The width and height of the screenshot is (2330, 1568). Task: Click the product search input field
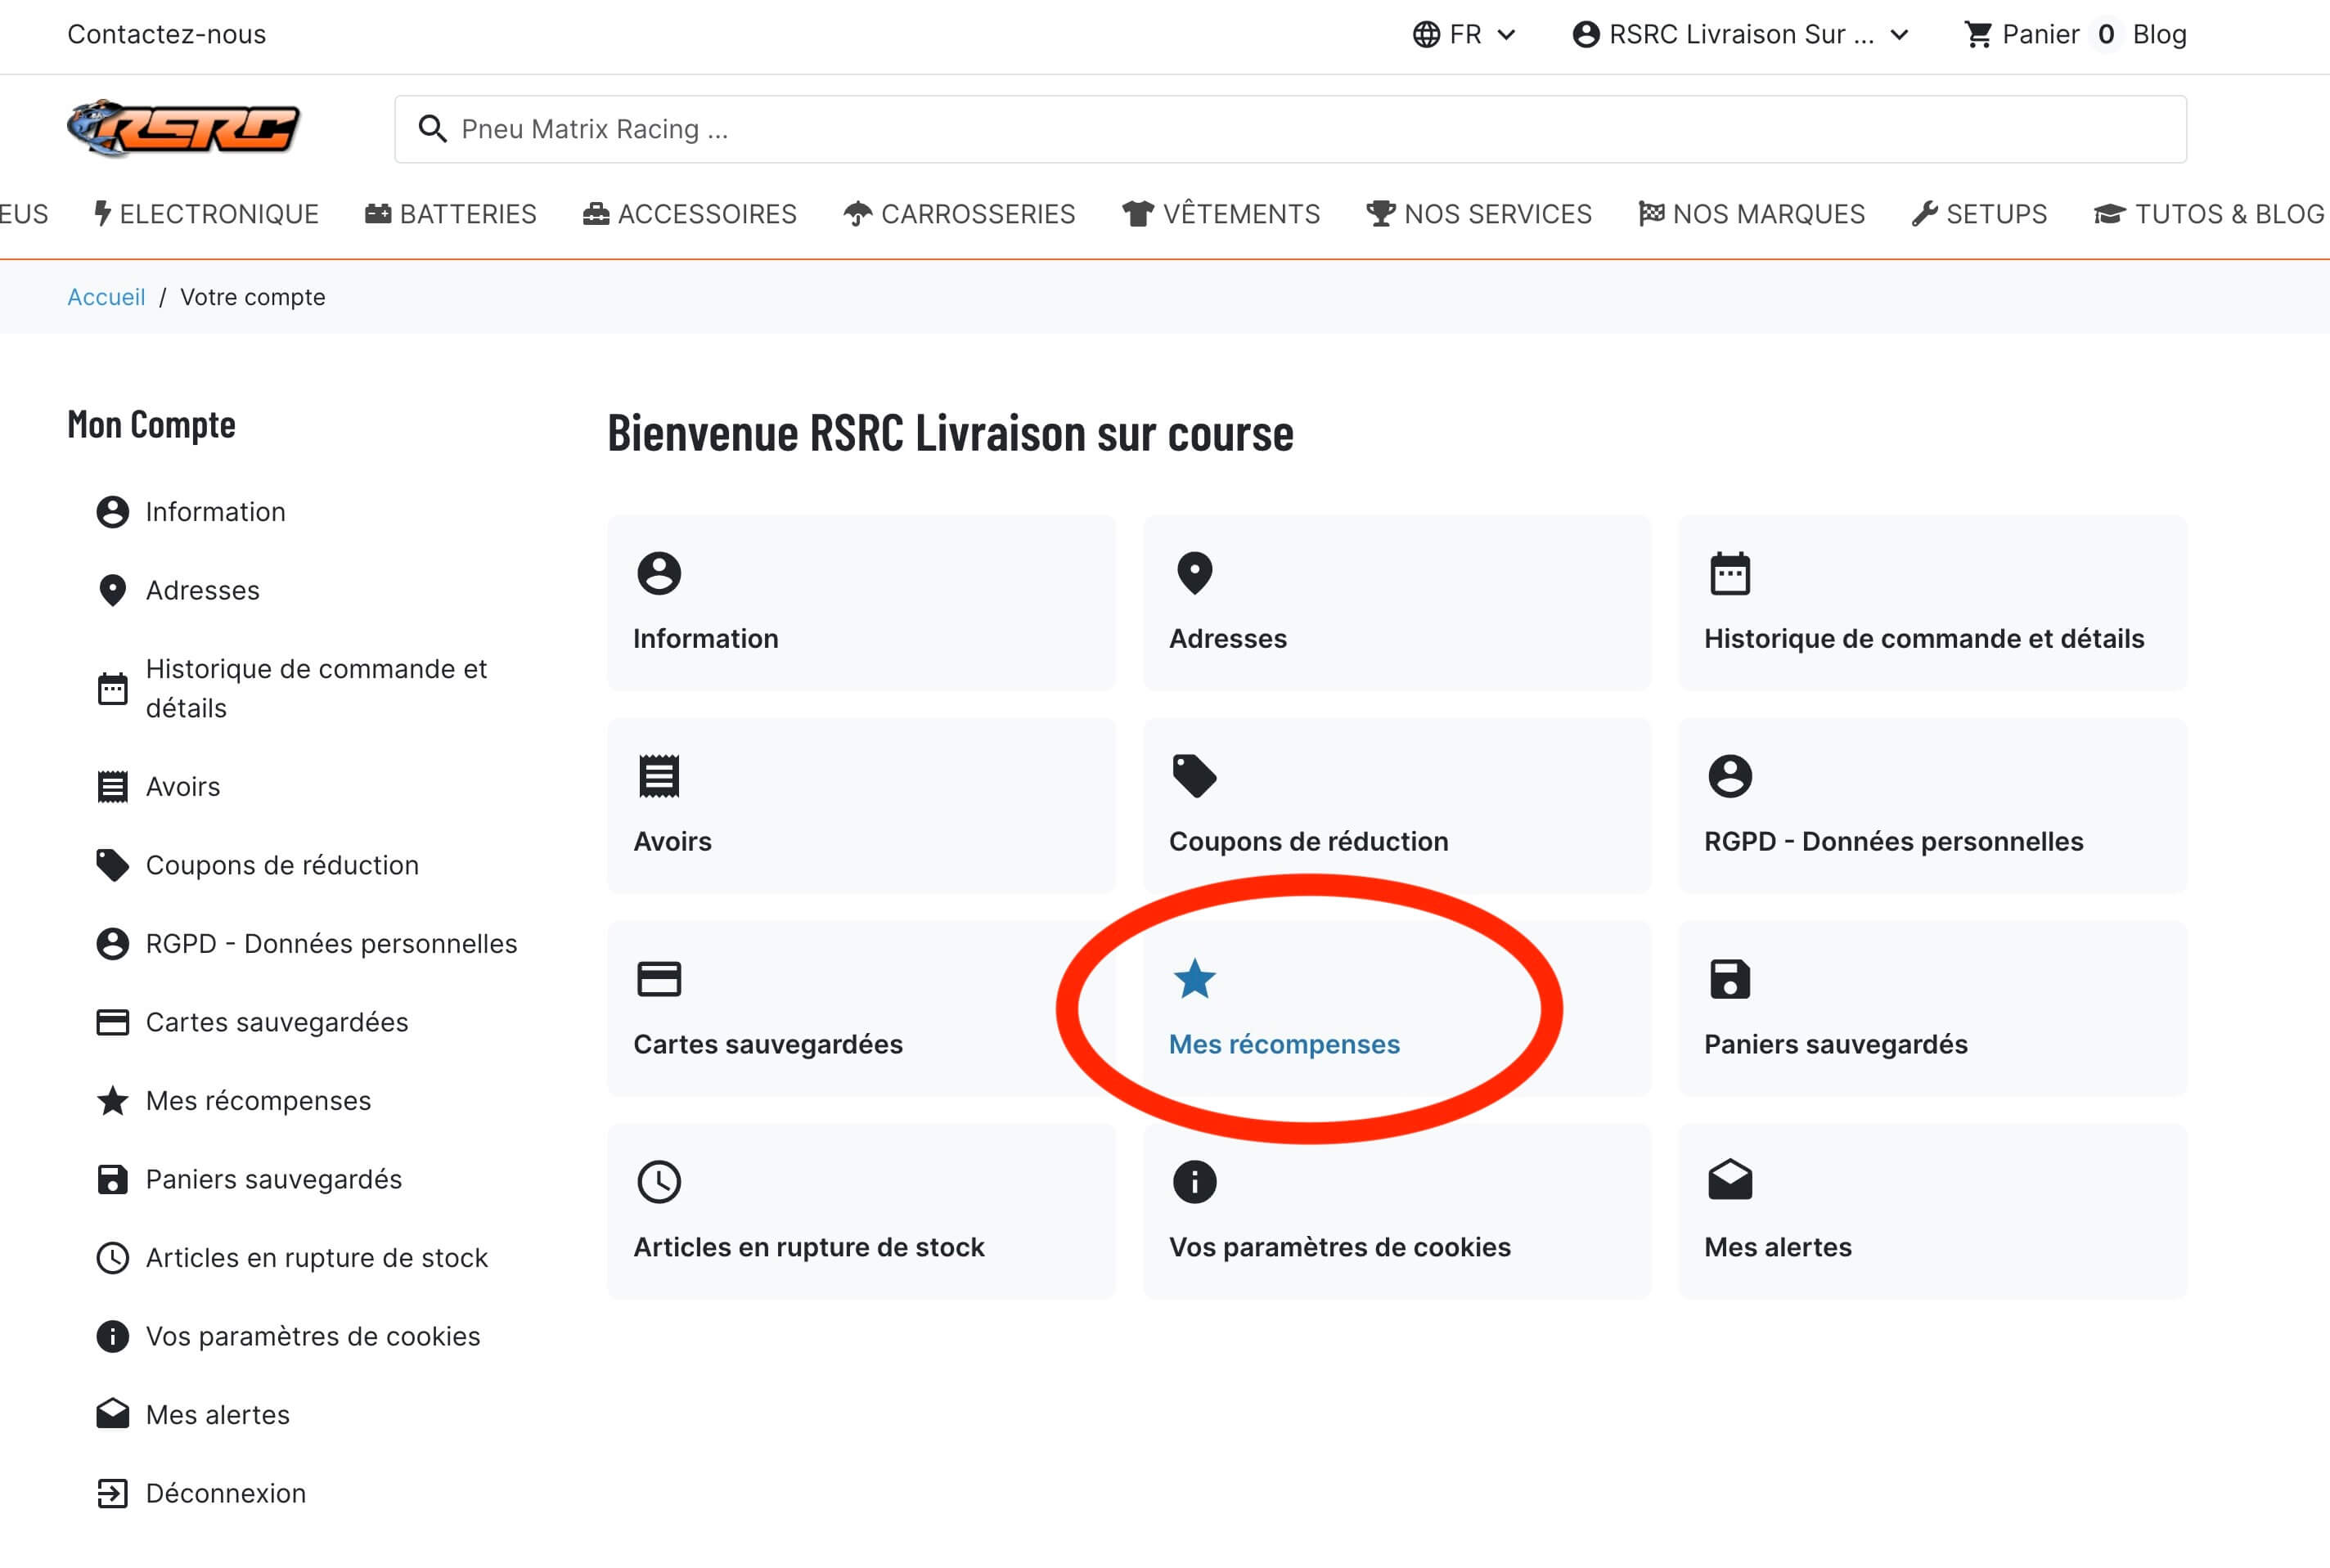(x=1290, y=129)
